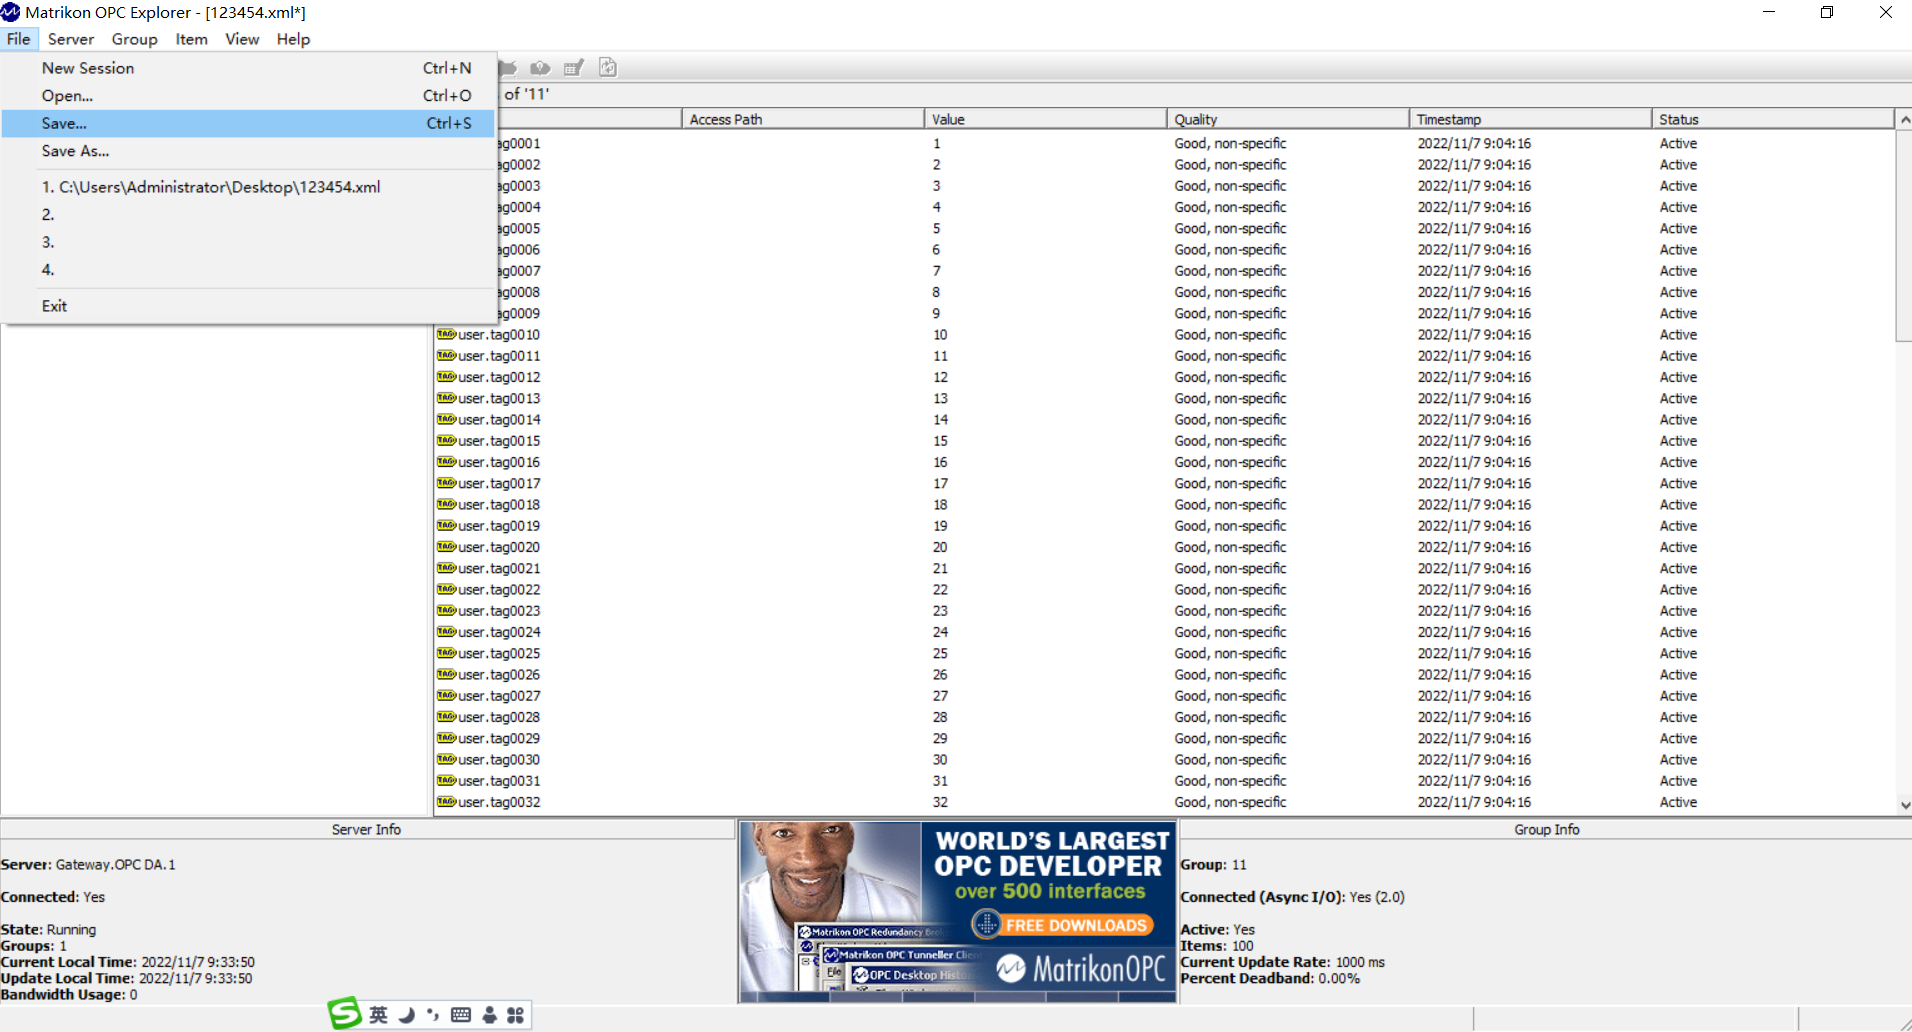Click the Sogou green S input method logo

[x=345, y=1014]
